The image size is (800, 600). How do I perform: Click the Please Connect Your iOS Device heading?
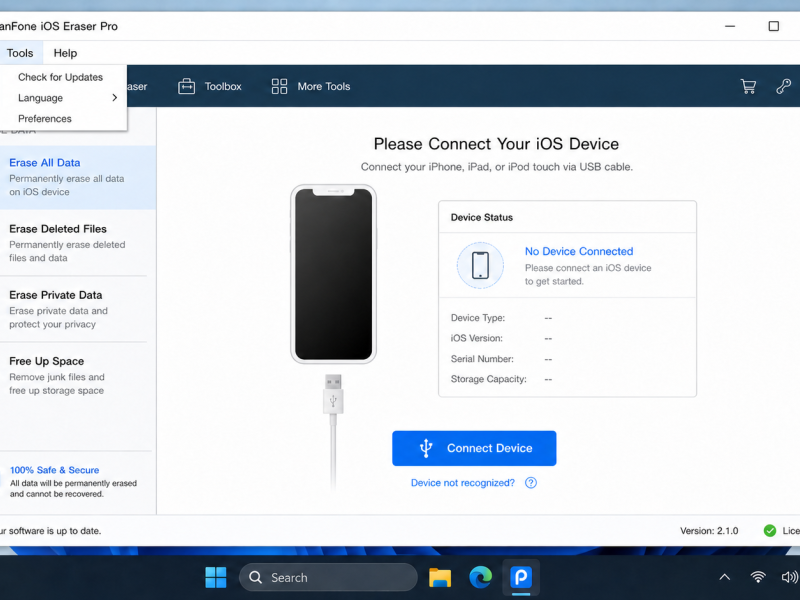pos(496,144)
